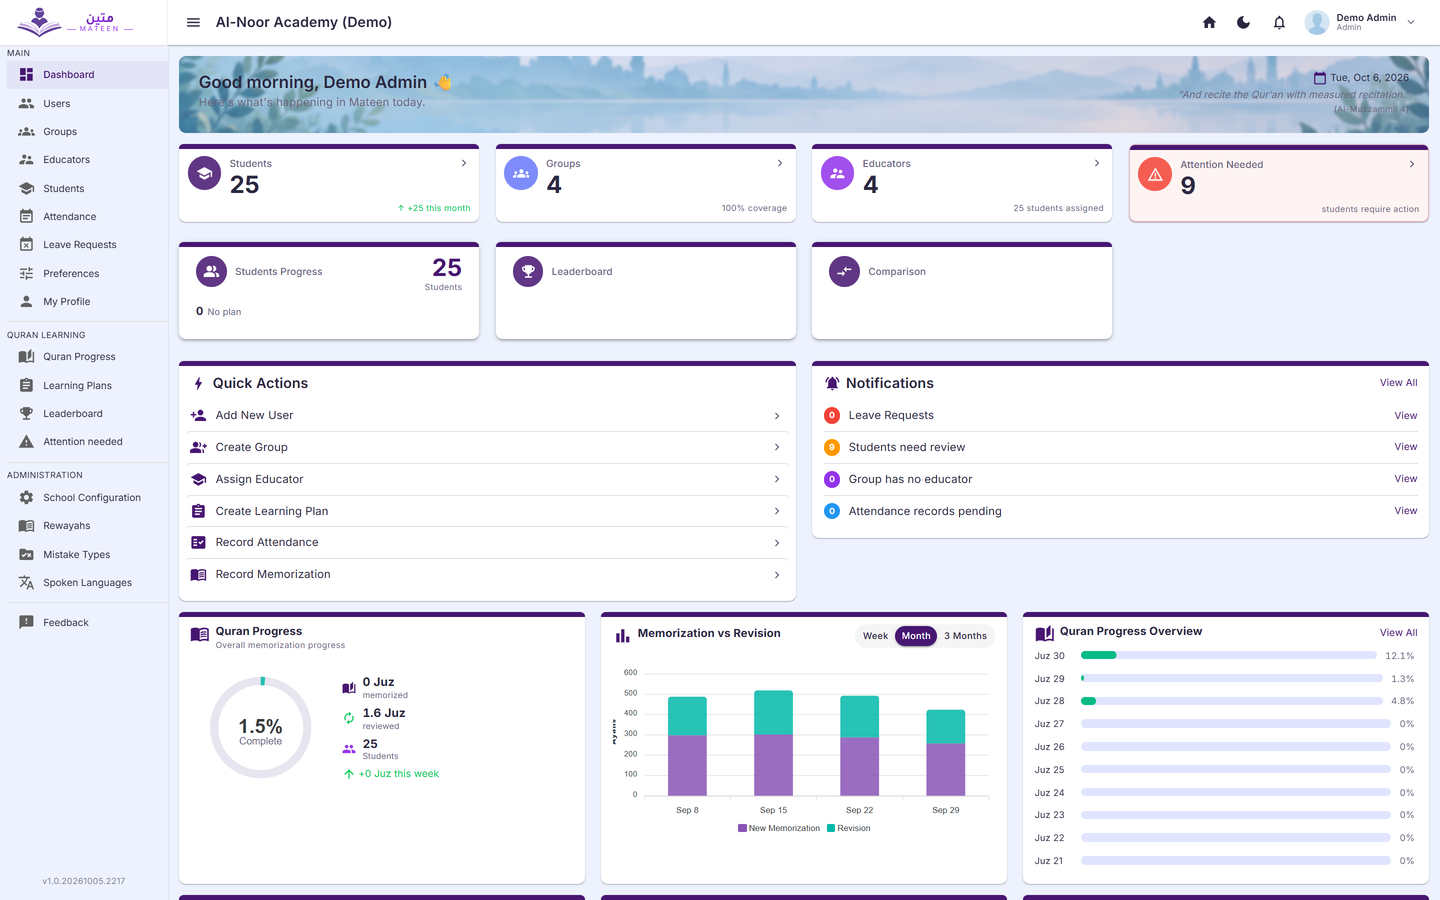This screenshot has height=900, width=1440.
Task: Click the Feedback sidebar icon
Action: [x=26, y=622]
